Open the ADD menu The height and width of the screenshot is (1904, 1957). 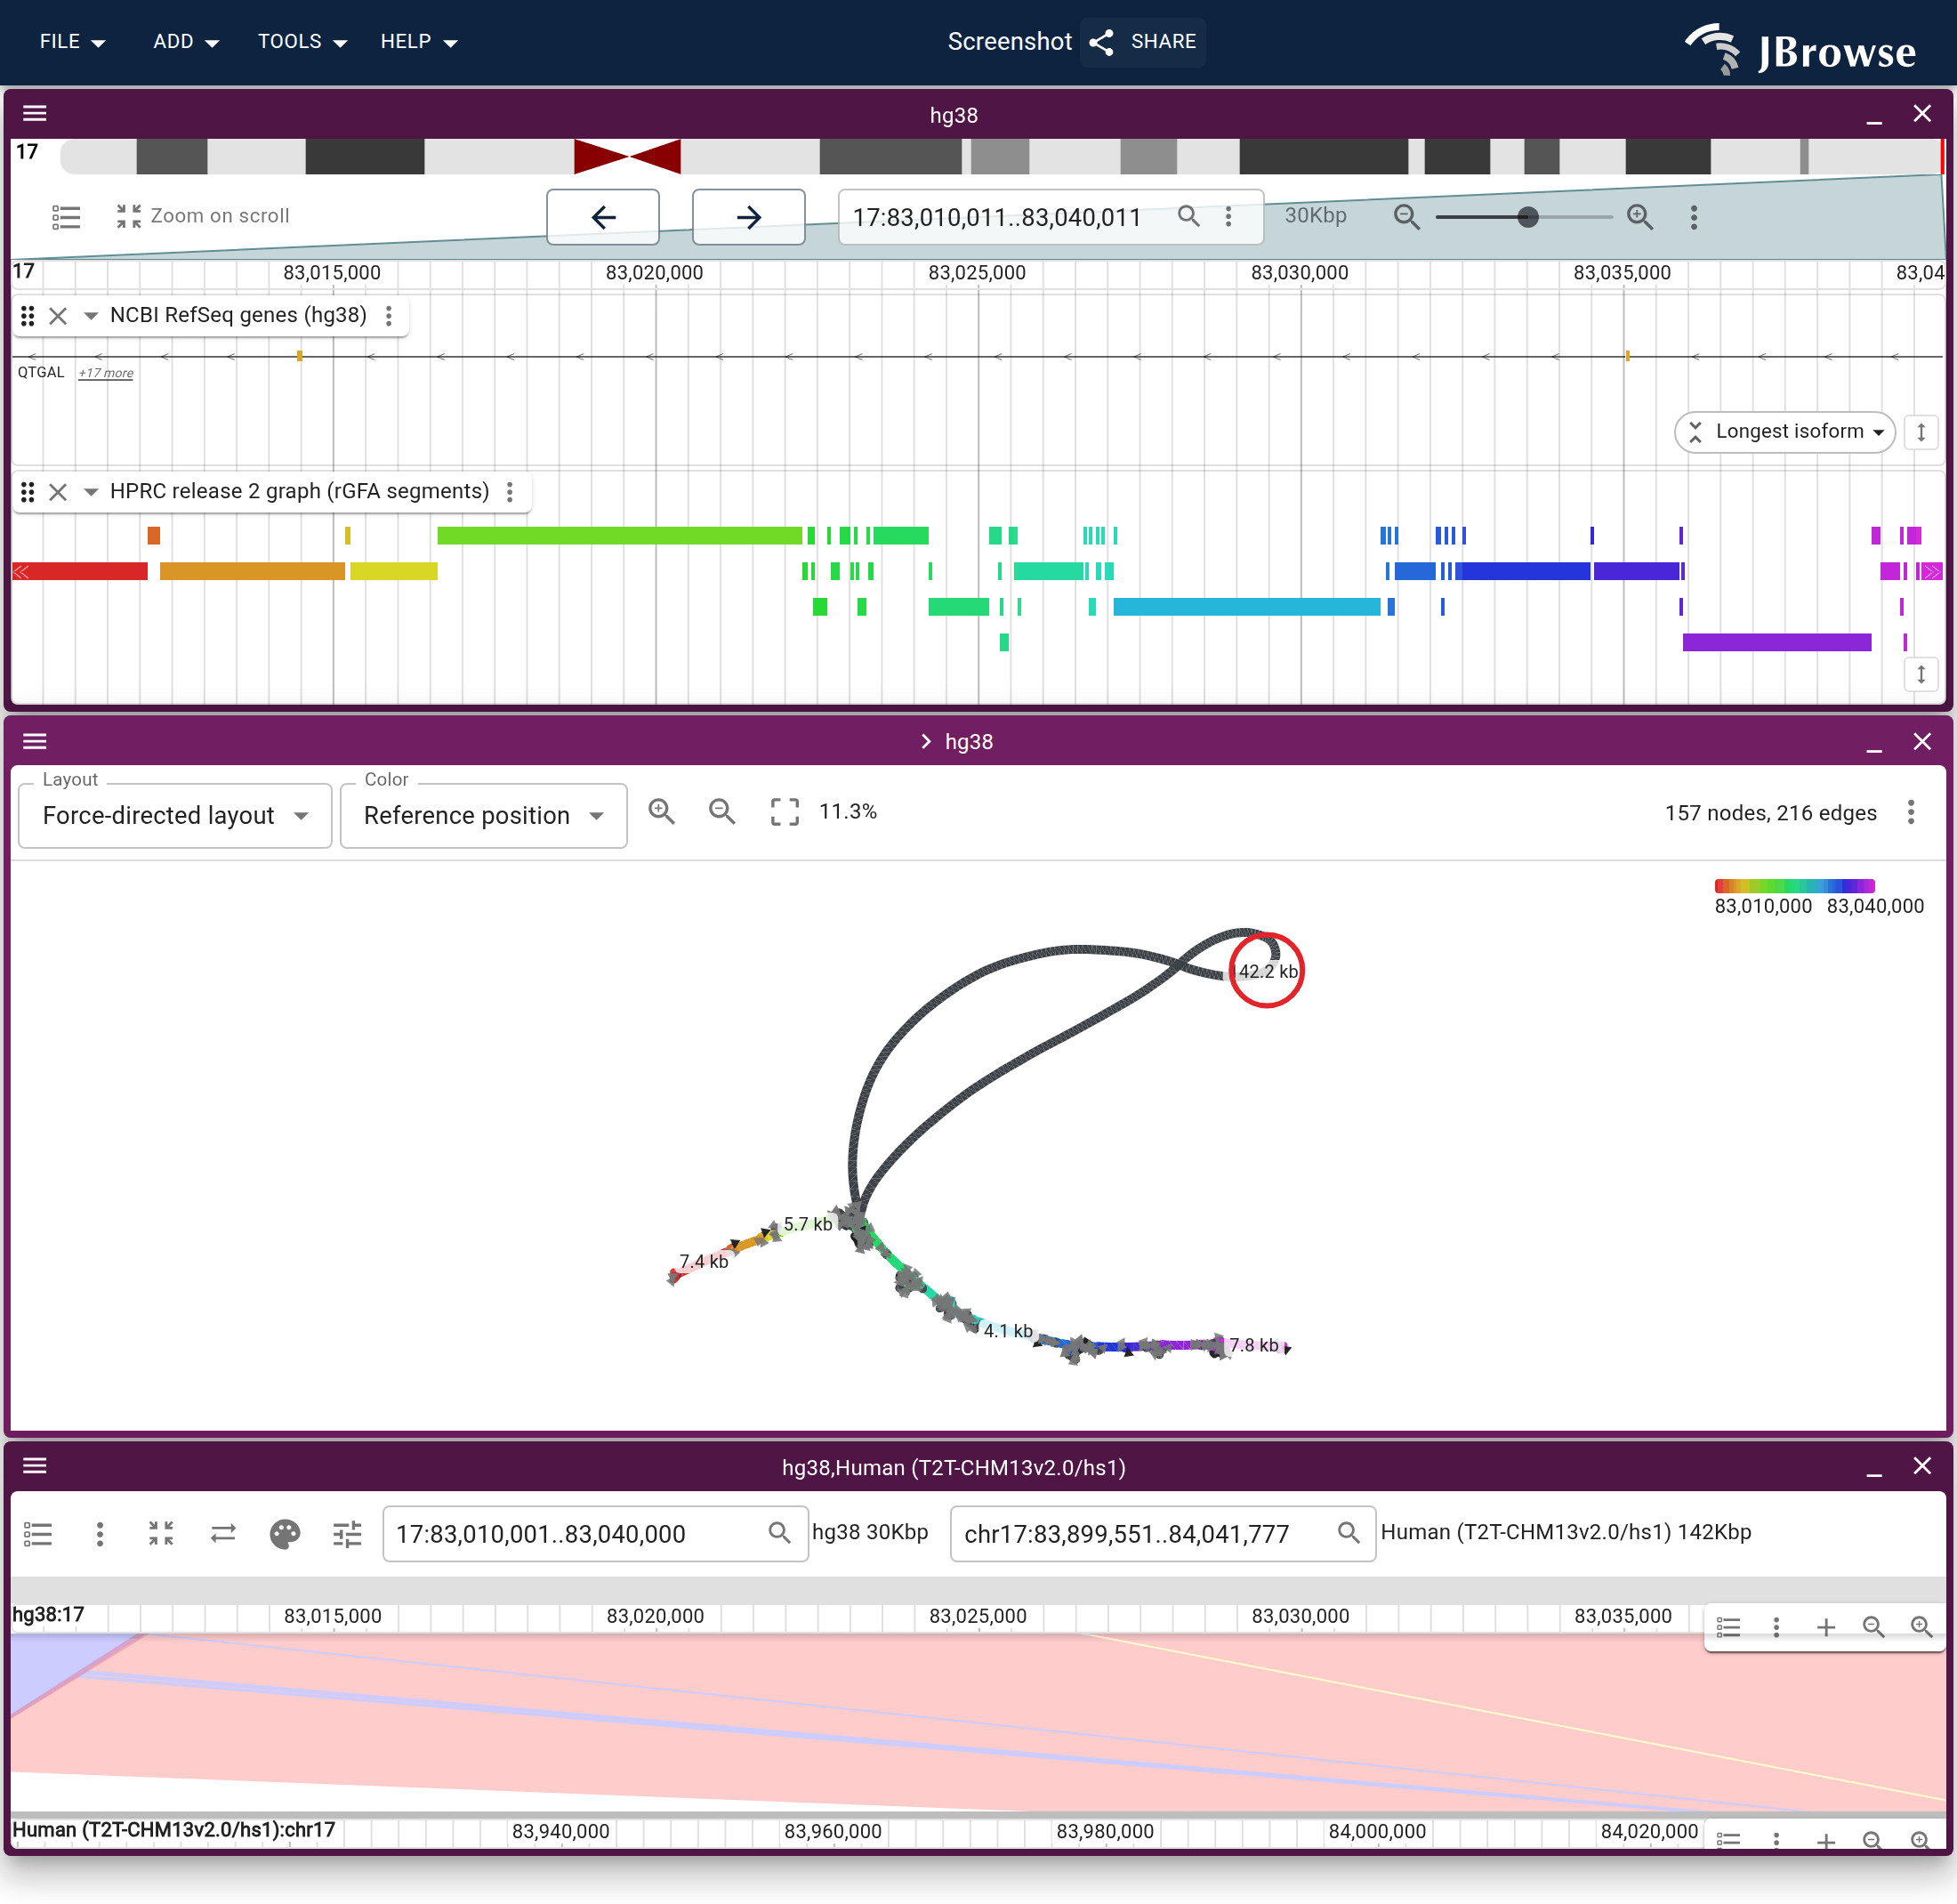[185, 42]
